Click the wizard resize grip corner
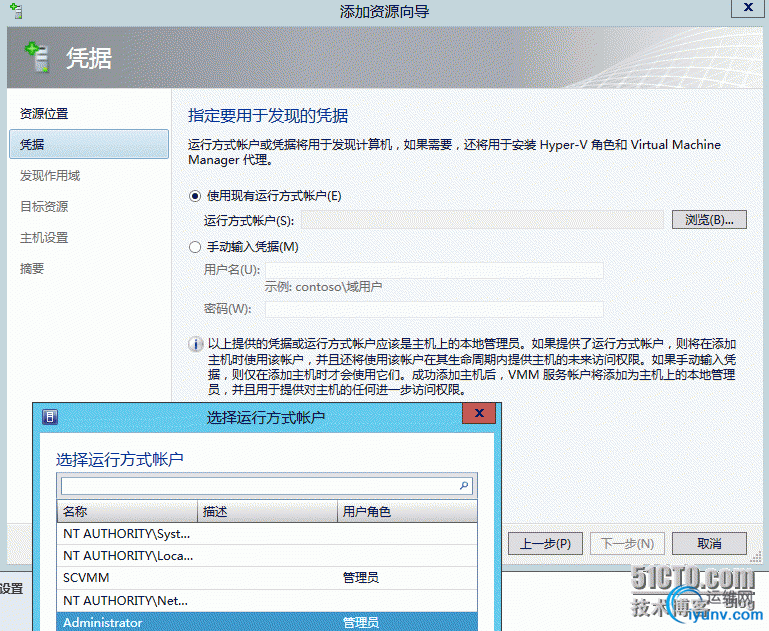 point(756,557)
